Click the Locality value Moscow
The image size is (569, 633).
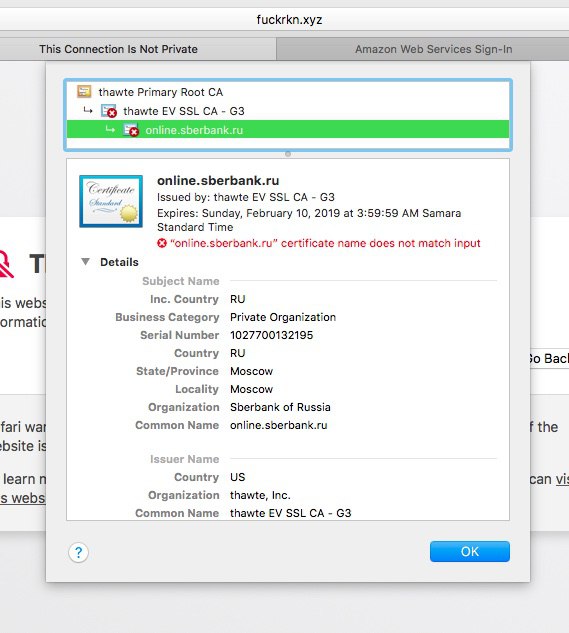pos(251,389)
